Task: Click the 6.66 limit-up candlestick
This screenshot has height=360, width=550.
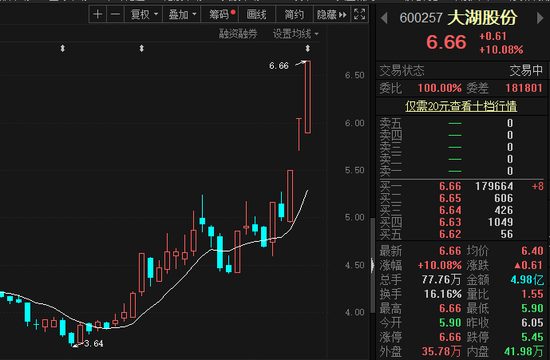Action: click(308, 97)
